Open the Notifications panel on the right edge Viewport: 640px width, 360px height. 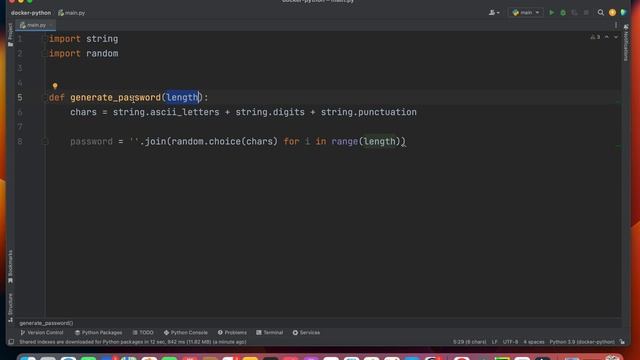click(626, 42)
